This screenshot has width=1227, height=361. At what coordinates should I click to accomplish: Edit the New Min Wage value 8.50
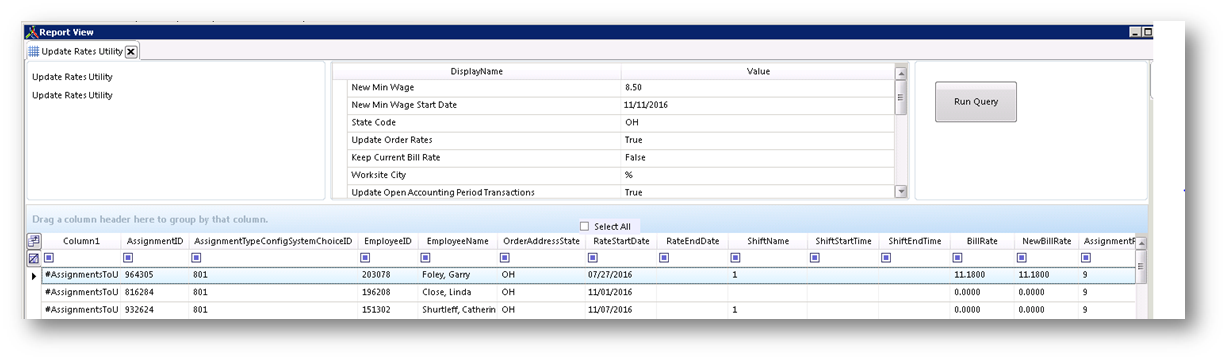click(757, 88)
